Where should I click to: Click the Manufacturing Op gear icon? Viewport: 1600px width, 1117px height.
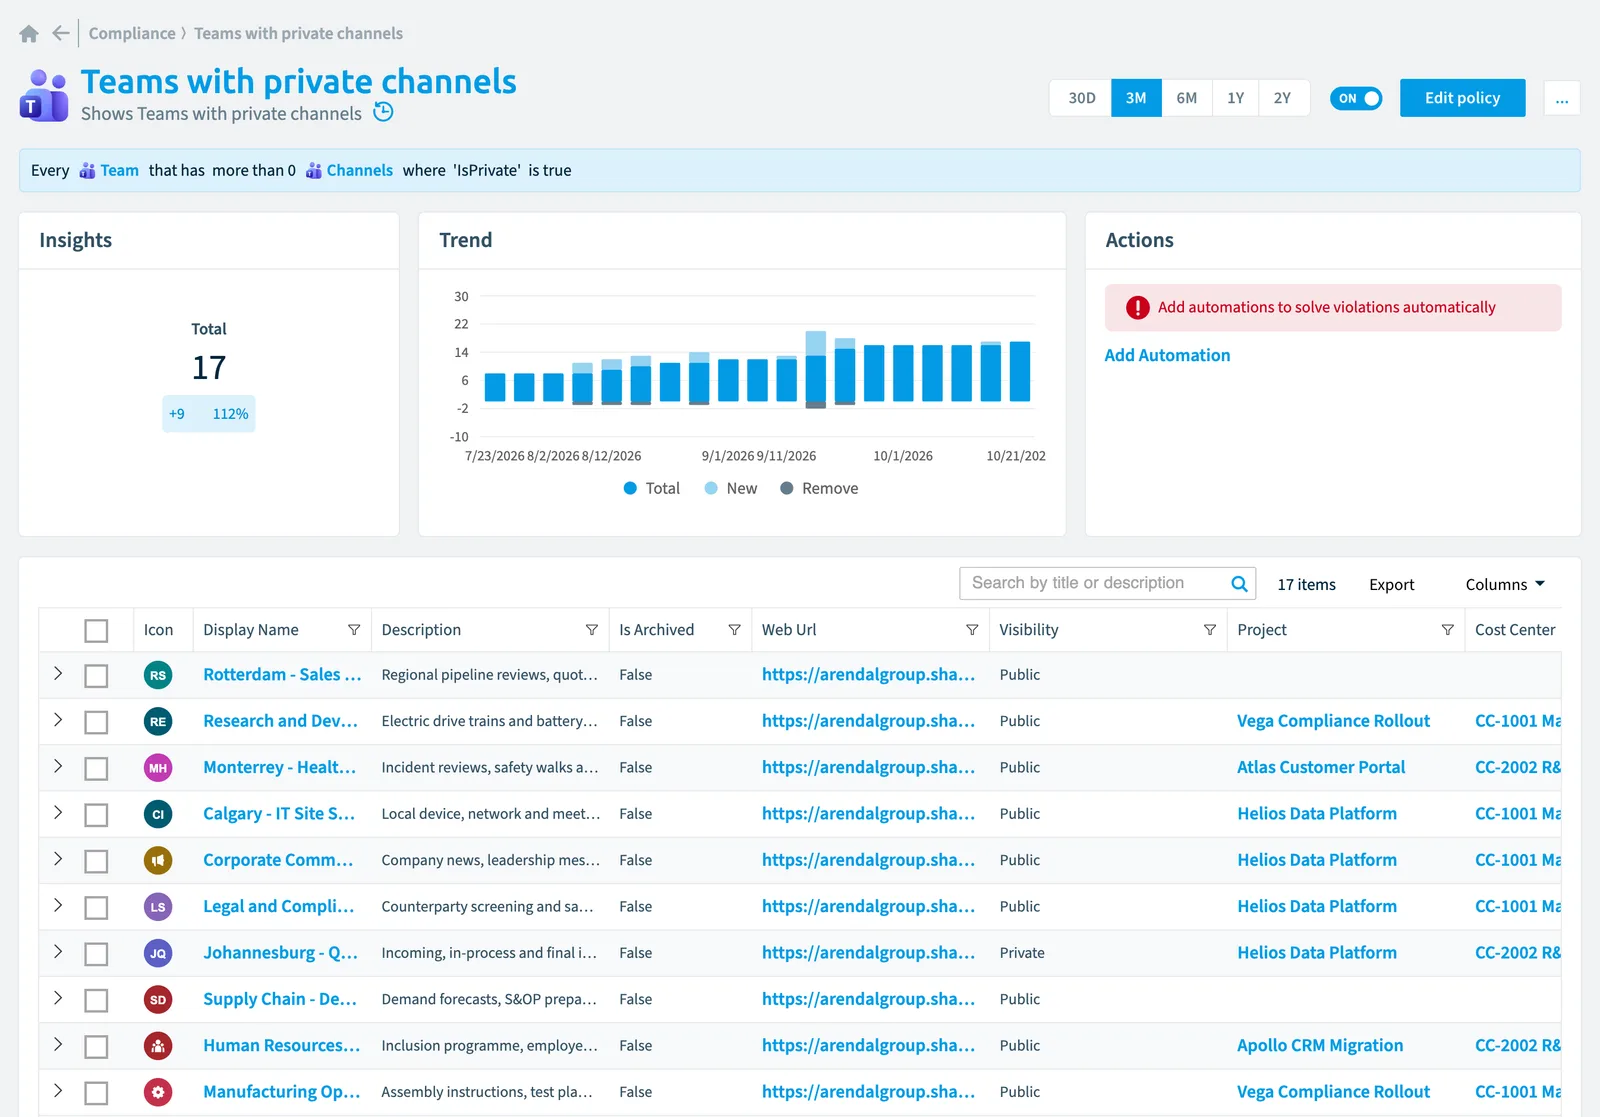point(158,1092)
